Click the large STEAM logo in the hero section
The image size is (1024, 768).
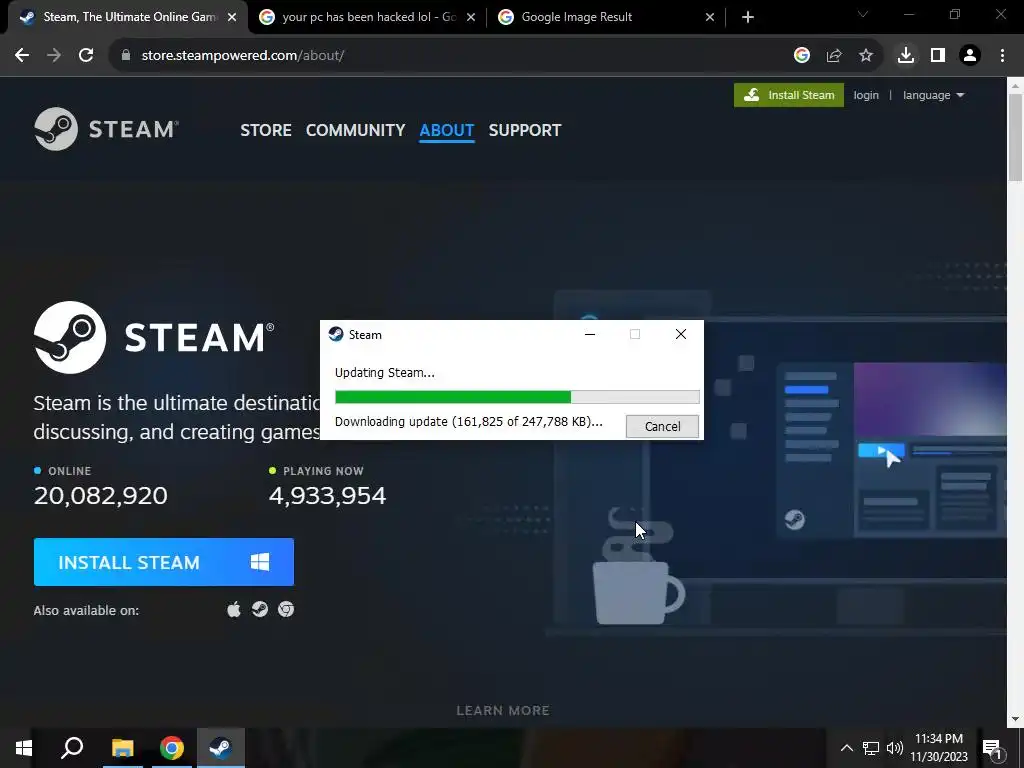pos(154,337)
